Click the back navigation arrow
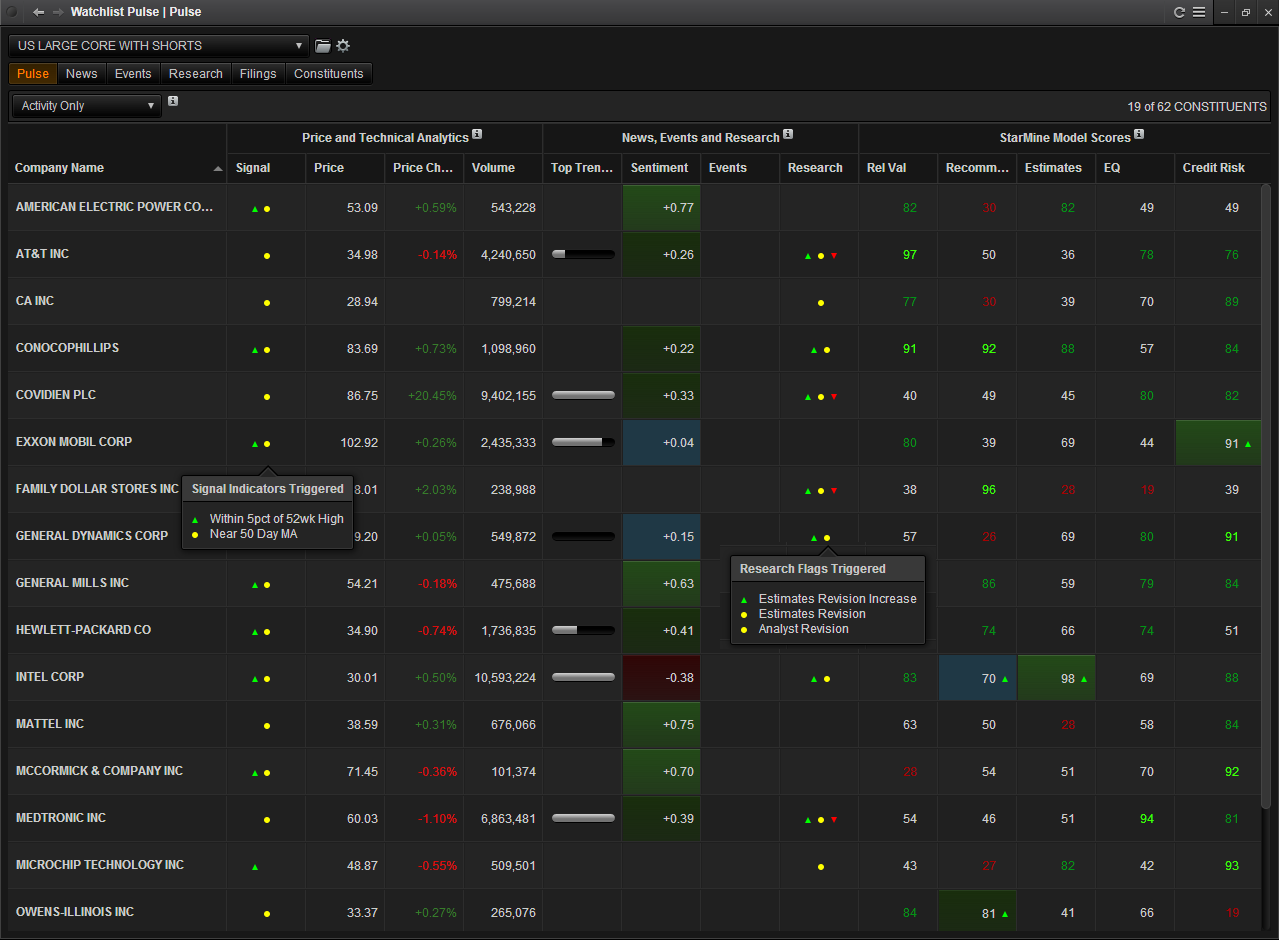This screenshot has width=1279, height=940. tap(38, 12)
